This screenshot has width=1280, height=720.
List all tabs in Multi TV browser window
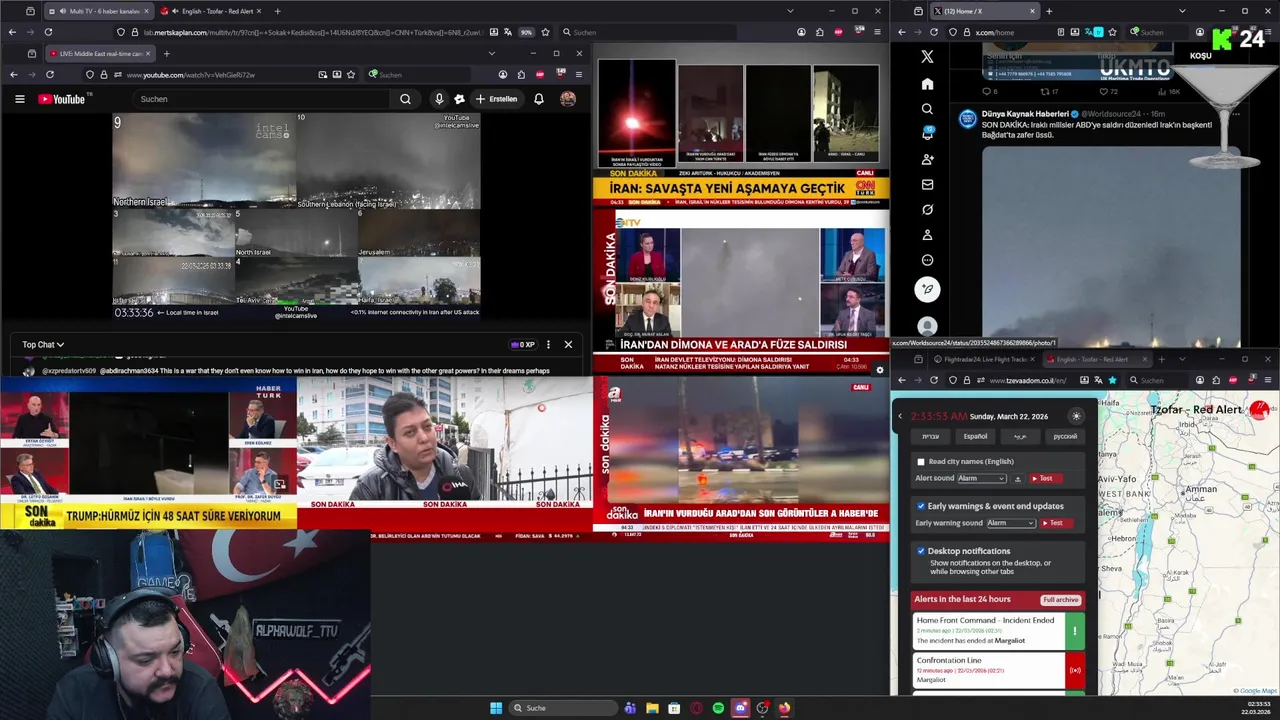tap(790, 11)
